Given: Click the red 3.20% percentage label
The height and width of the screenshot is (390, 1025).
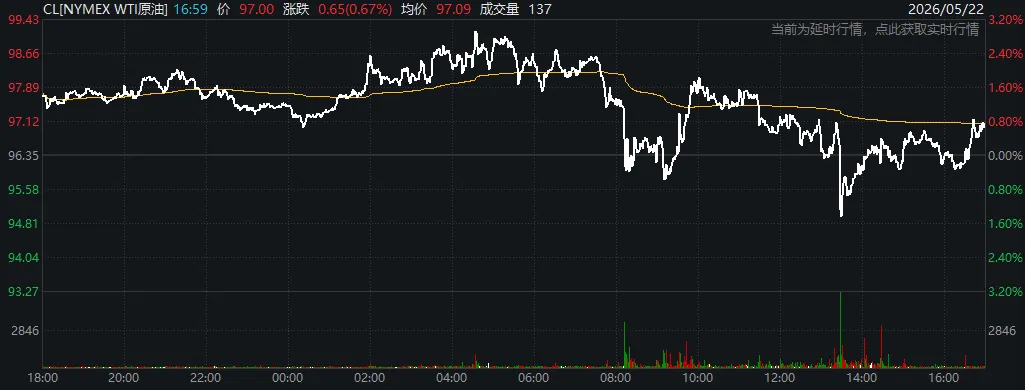Looking at the screenshot, I should pos(1006,20).
